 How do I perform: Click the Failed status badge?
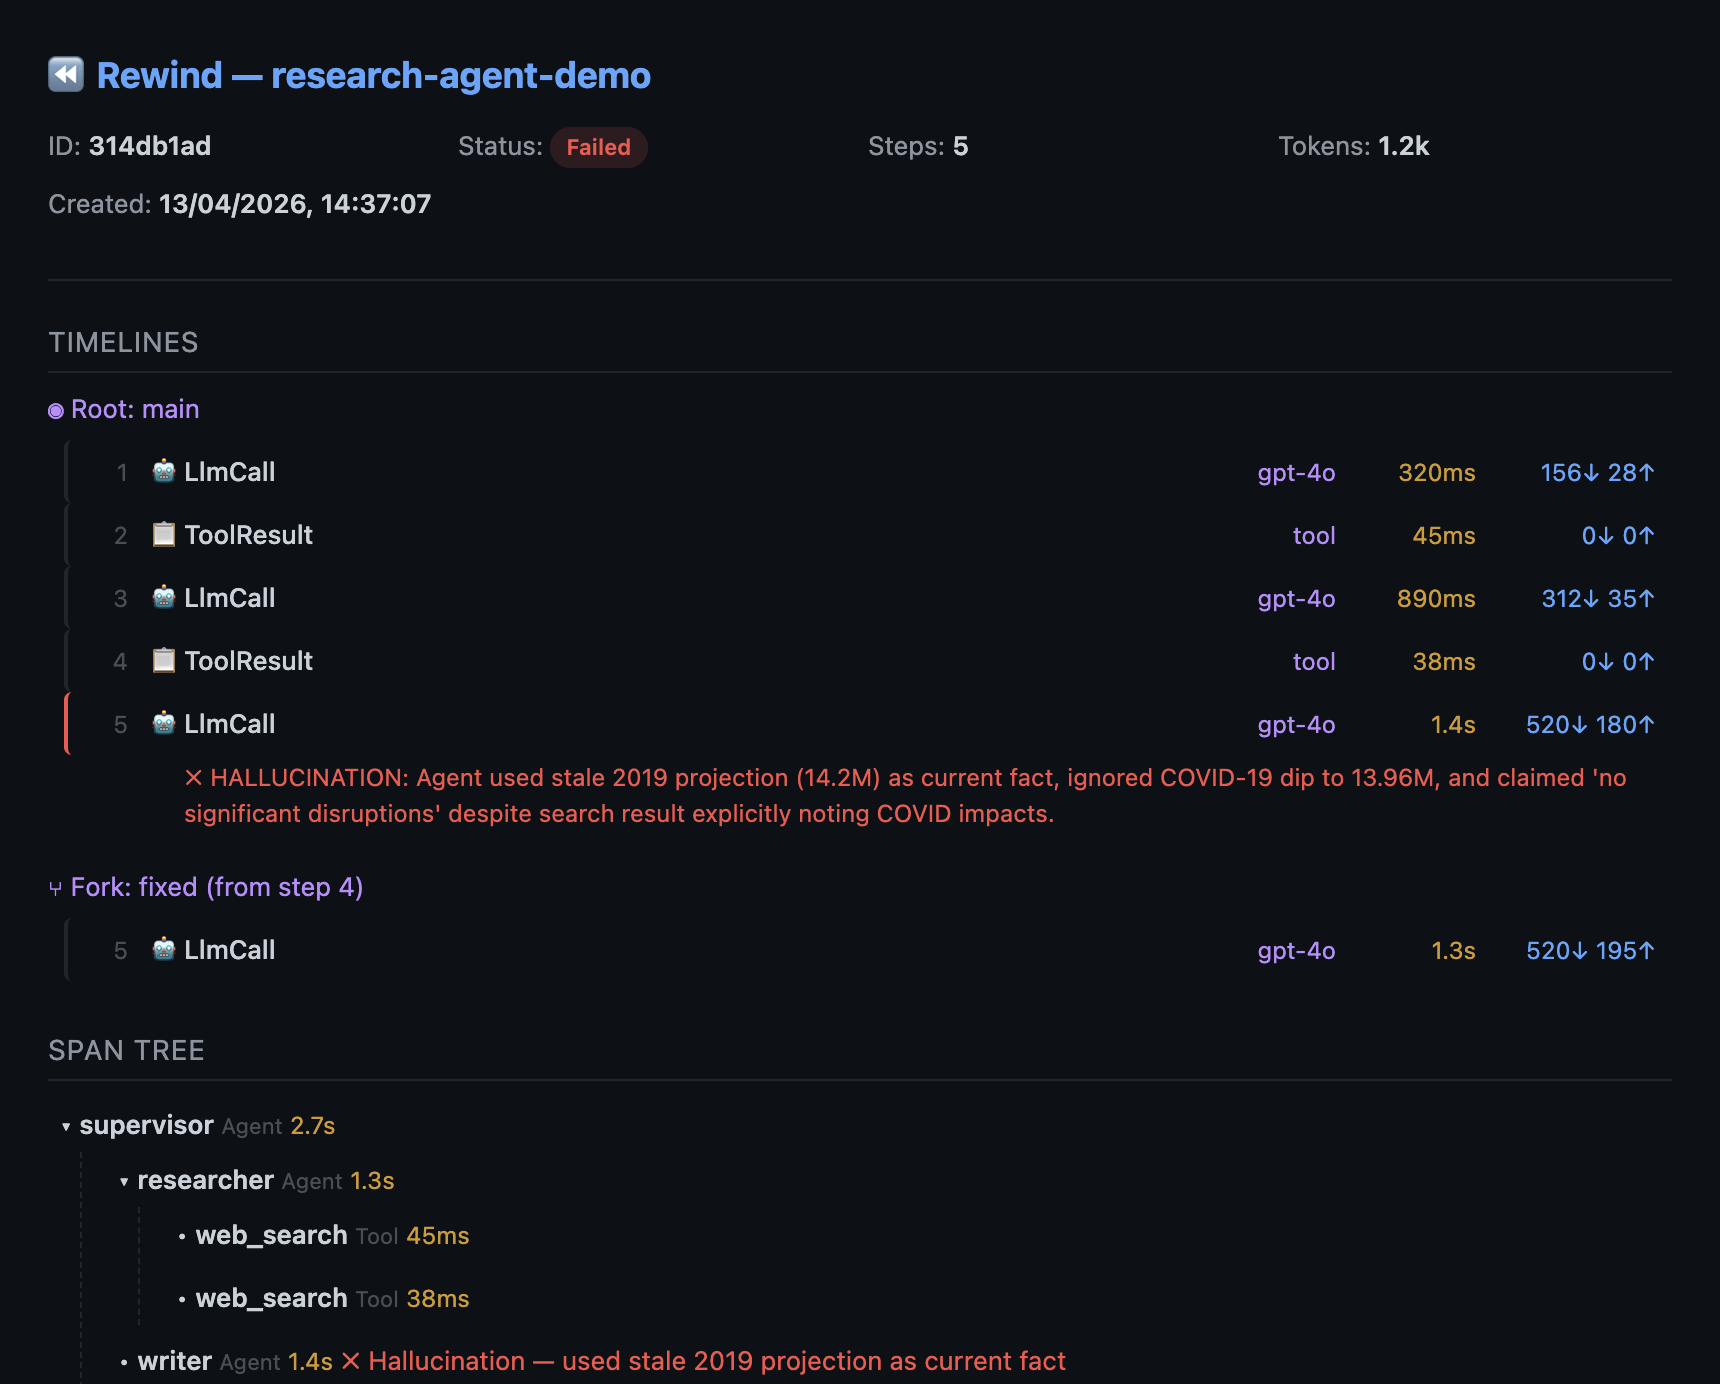(x=598, y=147)
